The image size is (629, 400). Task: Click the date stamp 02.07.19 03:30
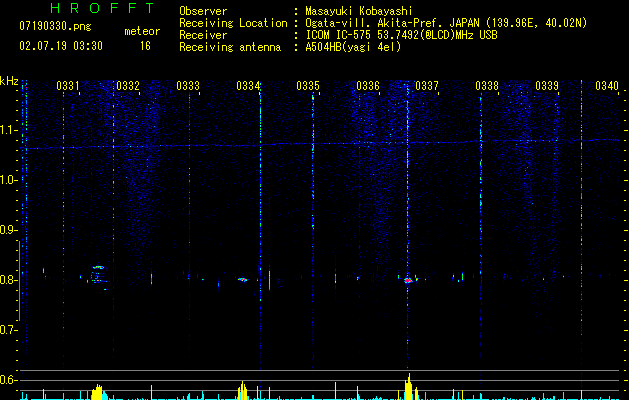61,46
